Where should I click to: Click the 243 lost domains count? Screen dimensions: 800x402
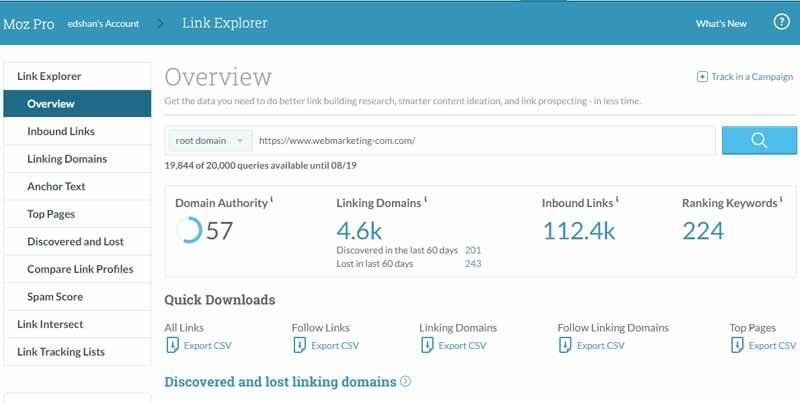click(x=473, y=263)
